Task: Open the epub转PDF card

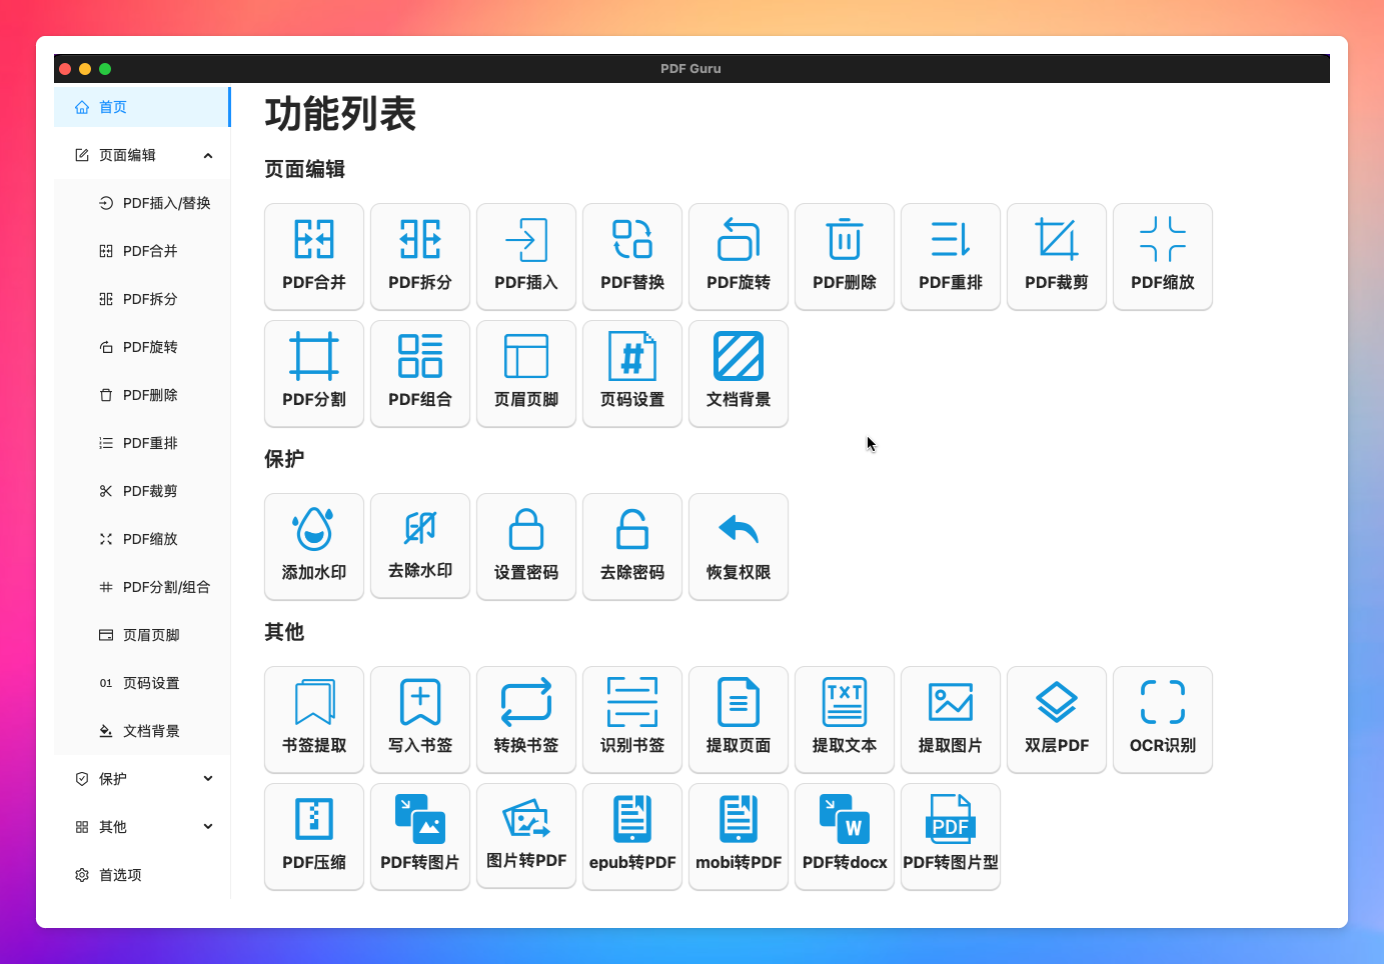Action: point(632,837)
